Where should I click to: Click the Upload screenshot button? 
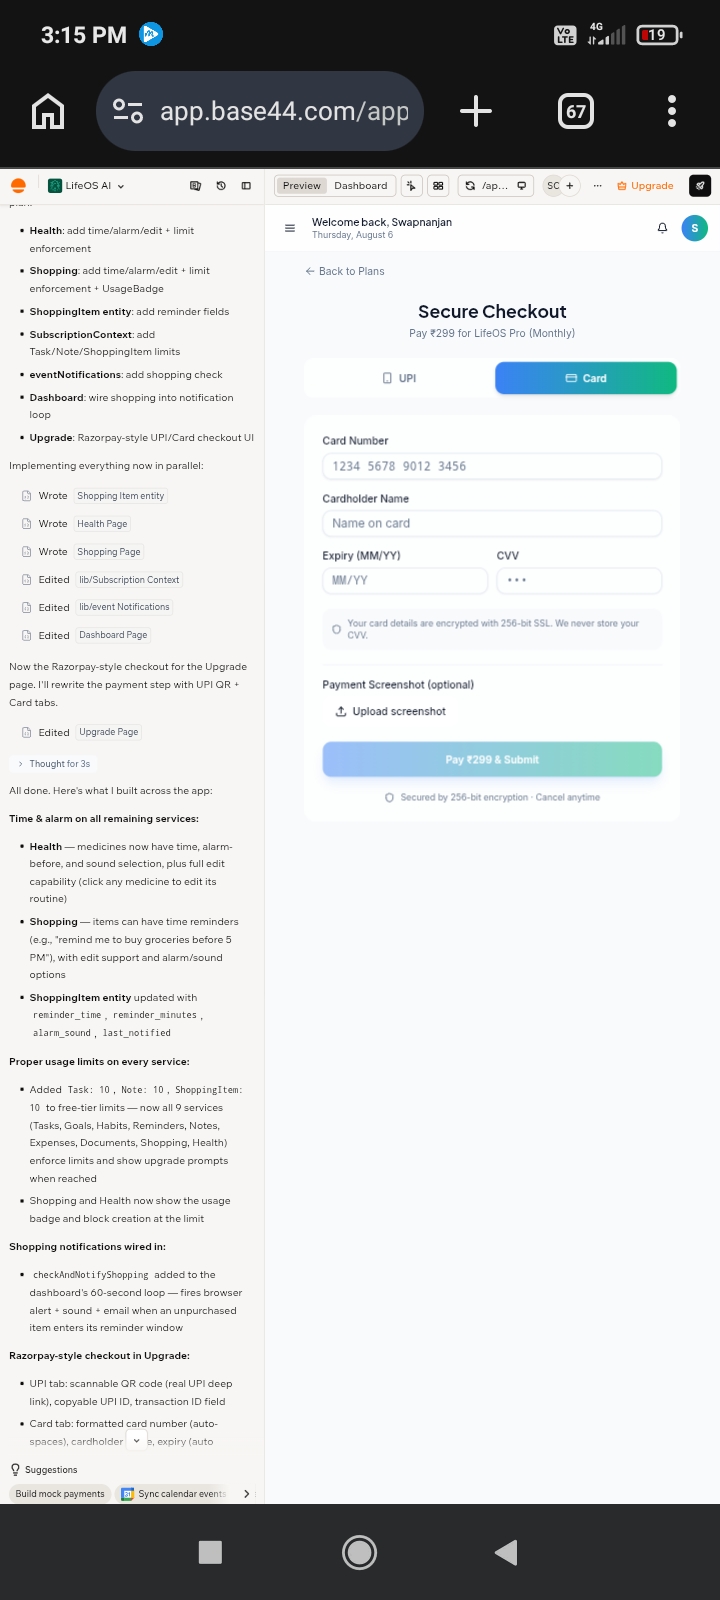[x=391, y=711]
